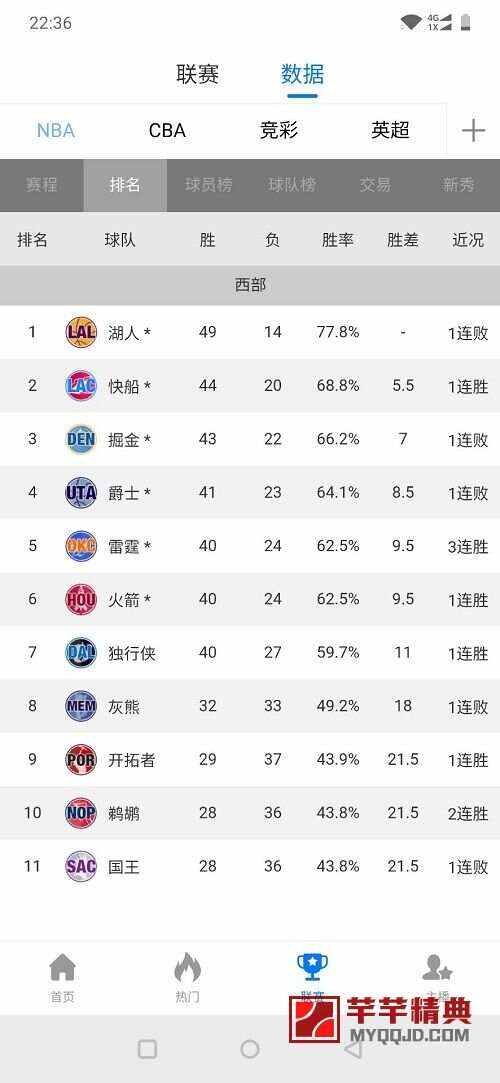Tap the Lakers LAL team logo
Screen dimensions: 500x1083
[81, 332]
